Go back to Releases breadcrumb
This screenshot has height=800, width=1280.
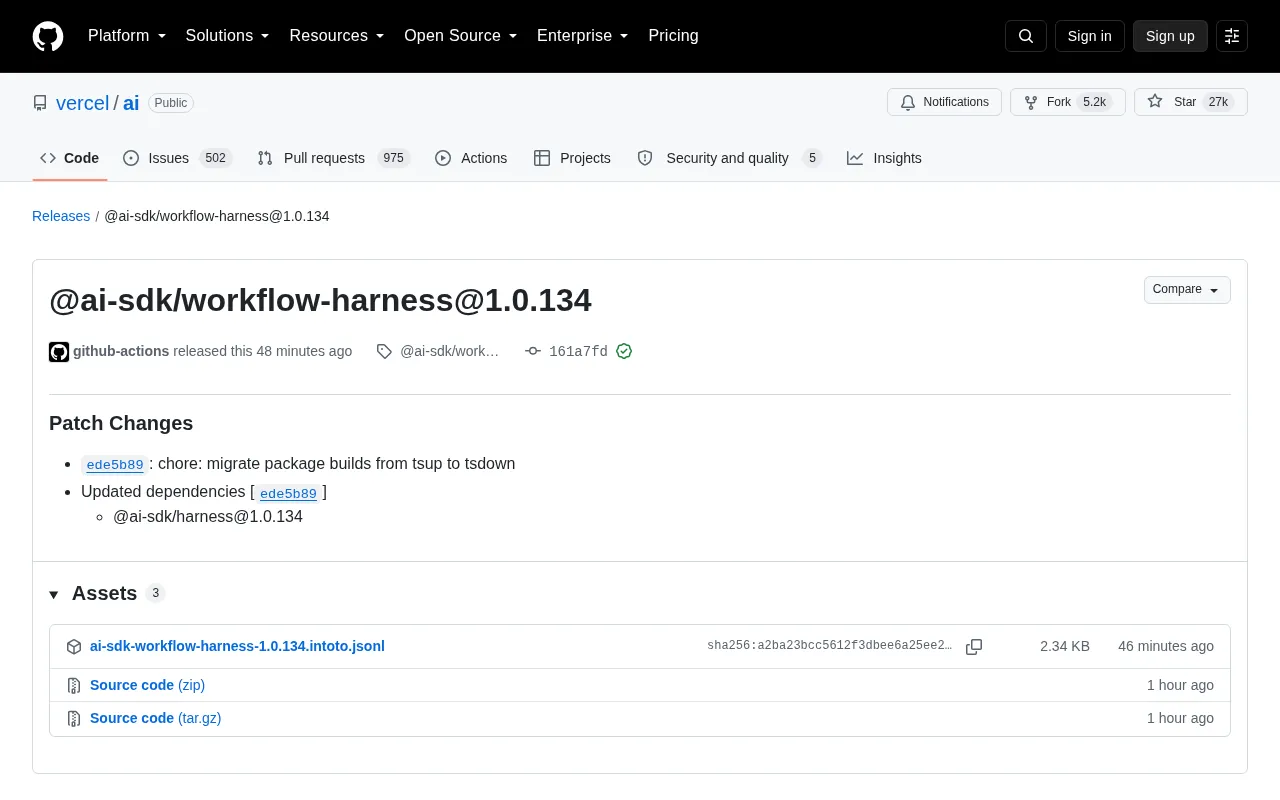tap(61, 216)
